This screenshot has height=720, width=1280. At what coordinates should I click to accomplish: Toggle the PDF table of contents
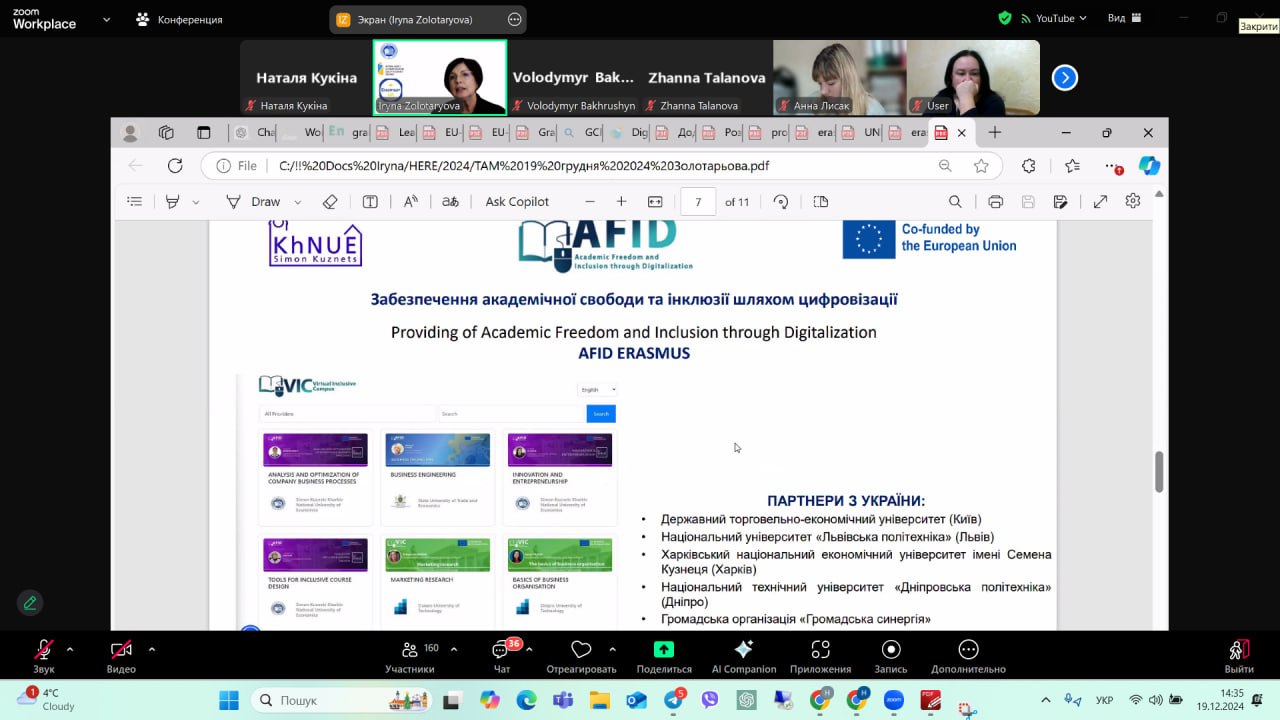click(x=135, y=202)
